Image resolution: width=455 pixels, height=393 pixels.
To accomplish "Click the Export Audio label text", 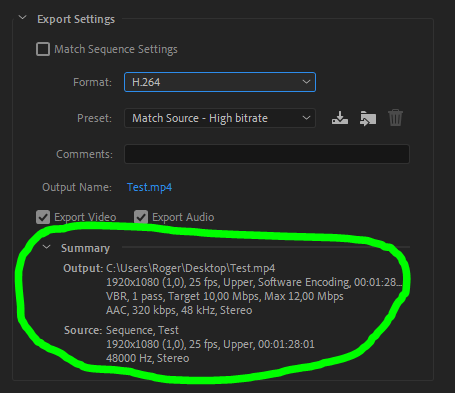I will pyautogui.click(x=183, y=217).
